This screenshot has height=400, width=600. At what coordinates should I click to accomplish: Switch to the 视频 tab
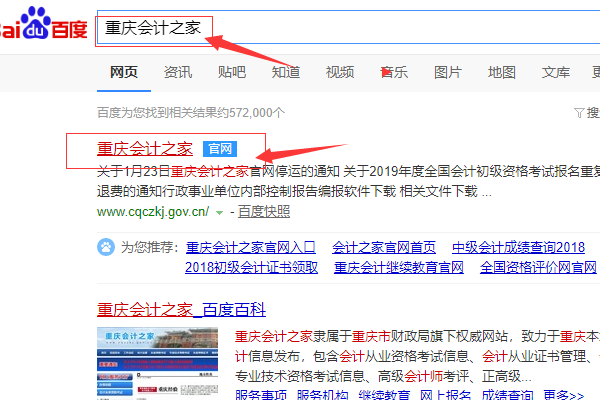(340, 72)
